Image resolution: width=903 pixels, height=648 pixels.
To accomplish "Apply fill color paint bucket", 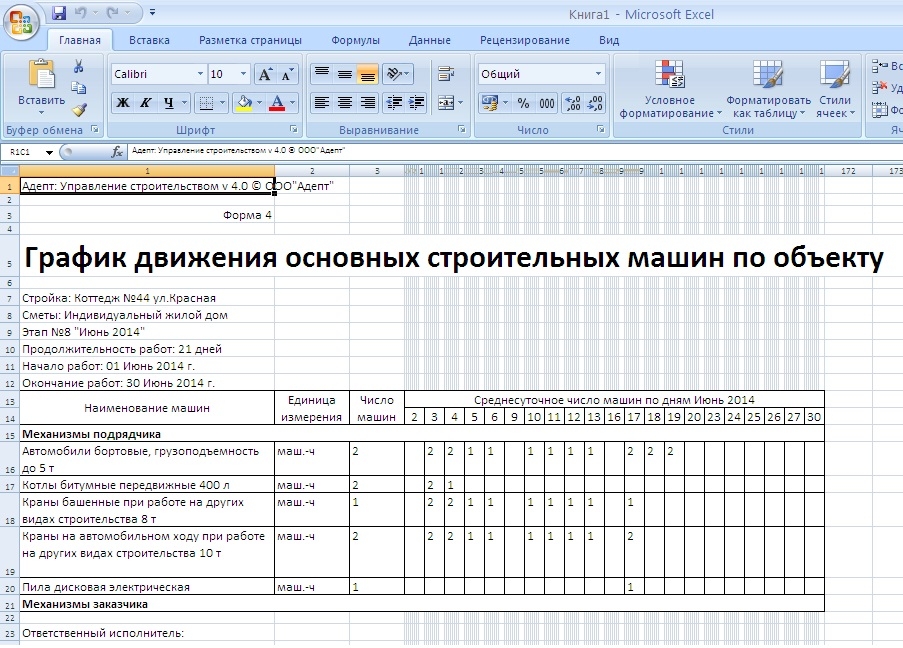I will [244, 103].
